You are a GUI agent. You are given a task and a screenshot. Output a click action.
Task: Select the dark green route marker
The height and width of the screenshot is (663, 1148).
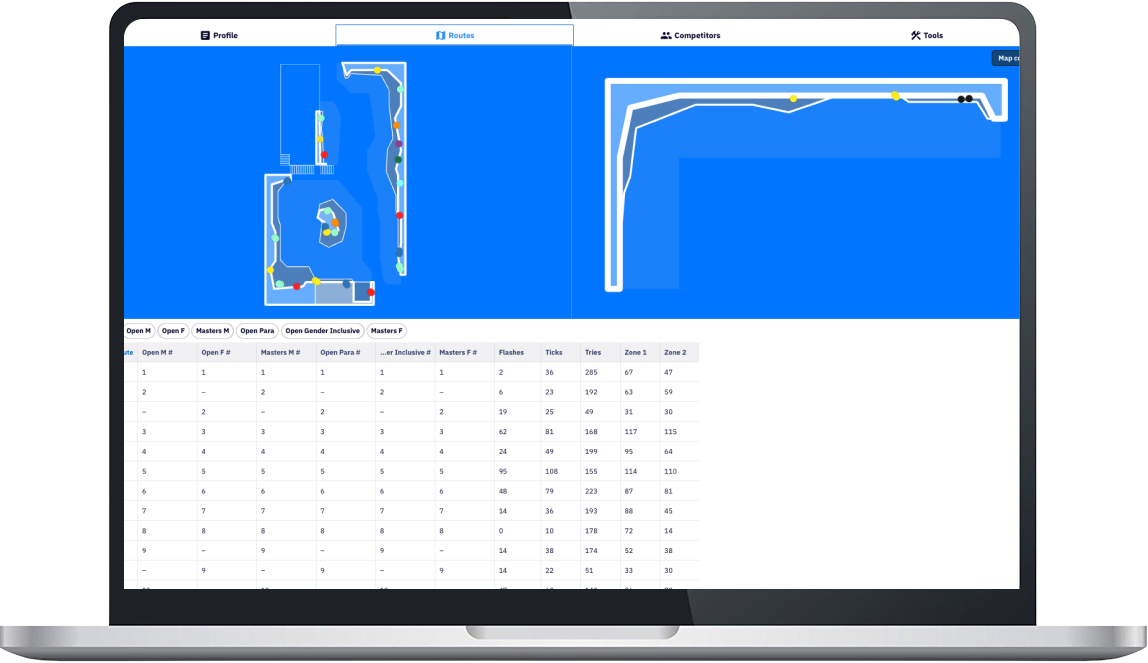[398, 160]
